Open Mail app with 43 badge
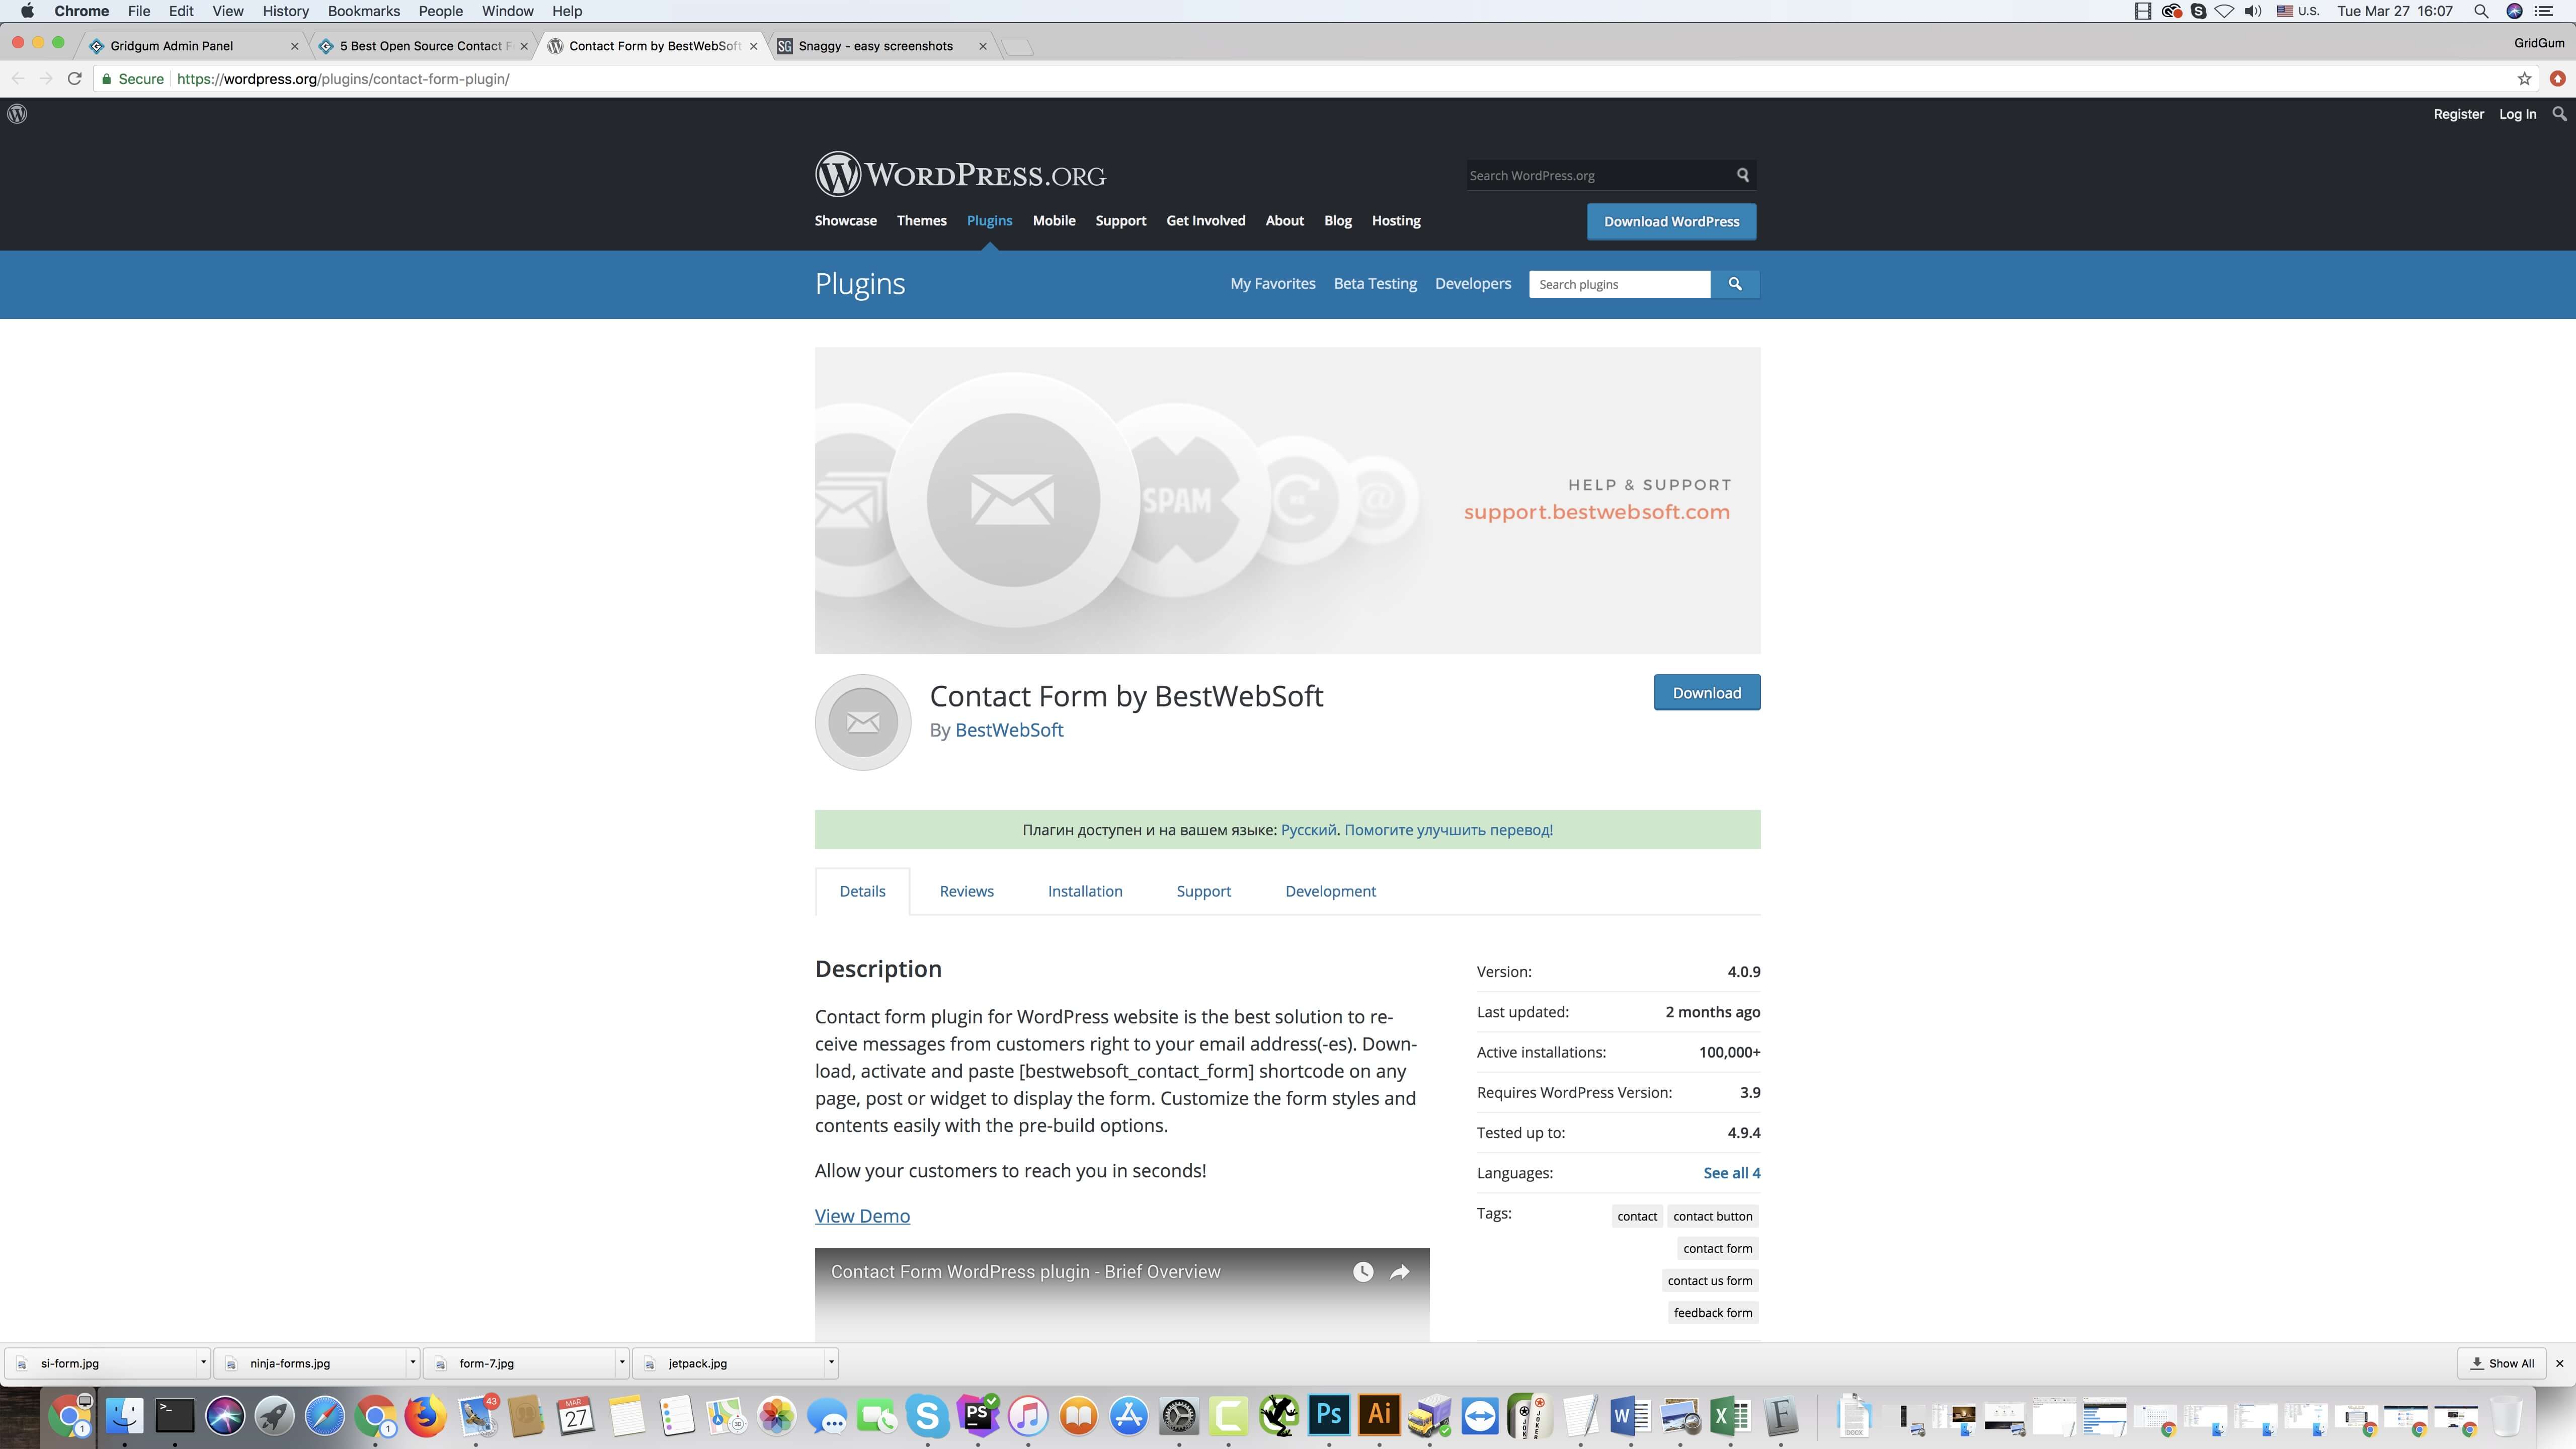Viewport: 2576px width, 1449px height. click(477, 1416)
